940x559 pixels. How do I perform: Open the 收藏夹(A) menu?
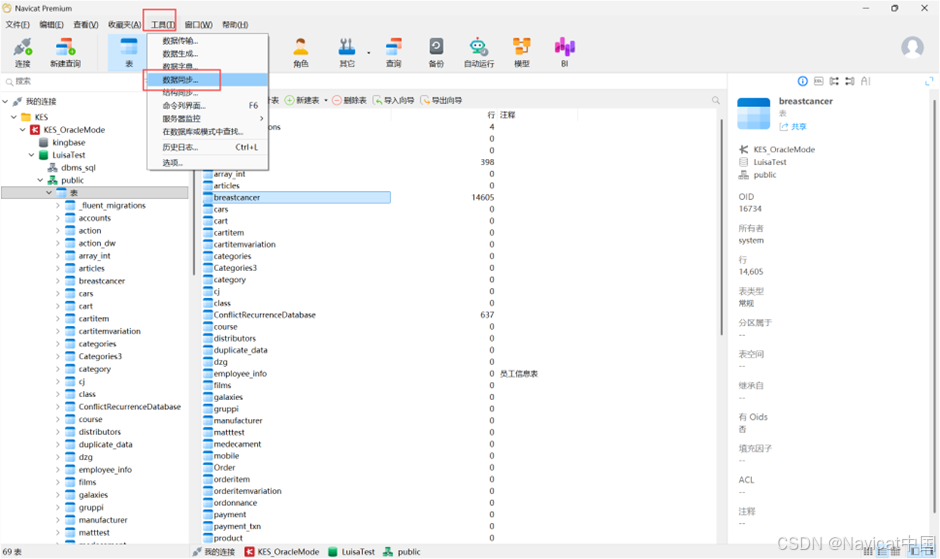pos(124,25)
